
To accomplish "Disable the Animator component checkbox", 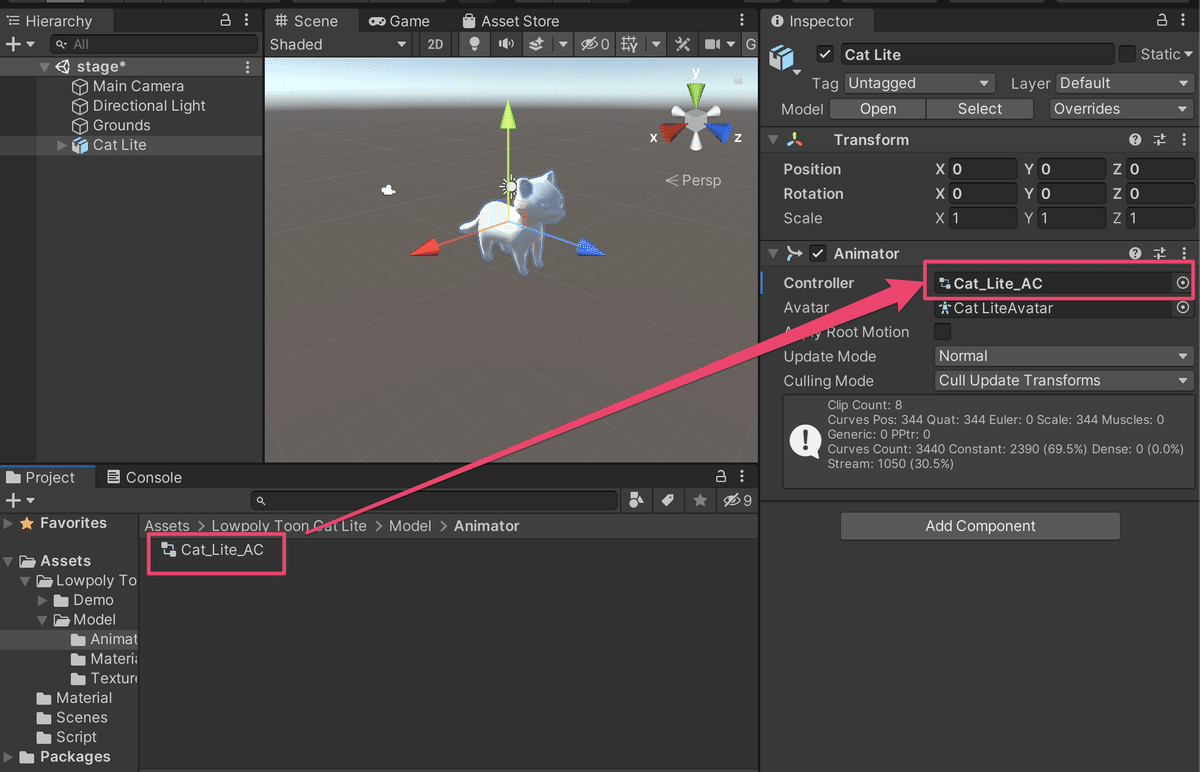I will [x=818, y=254].
